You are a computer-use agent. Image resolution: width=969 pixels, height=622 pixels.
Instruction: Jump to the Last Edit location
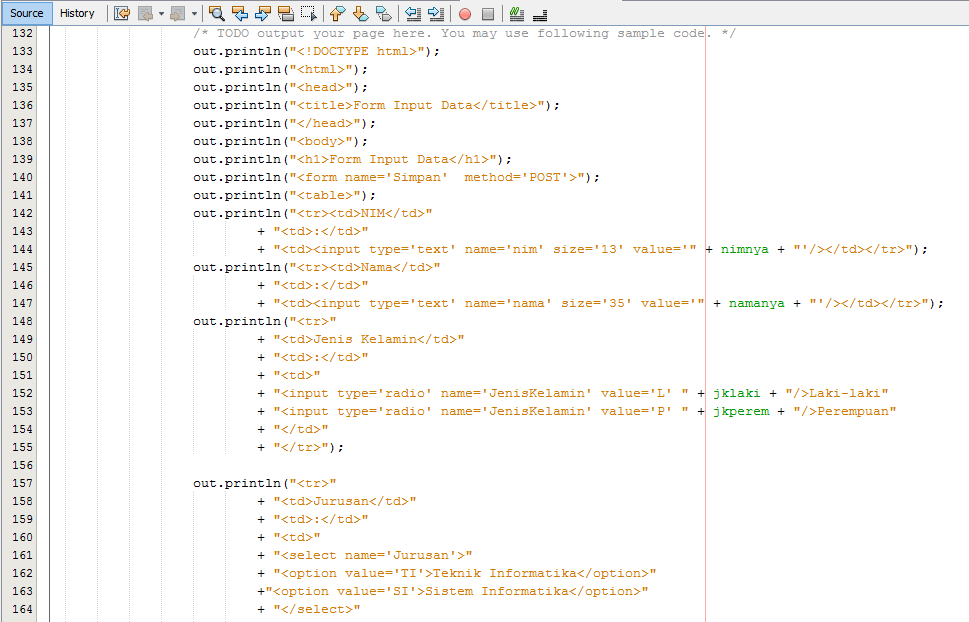[122, 14]
